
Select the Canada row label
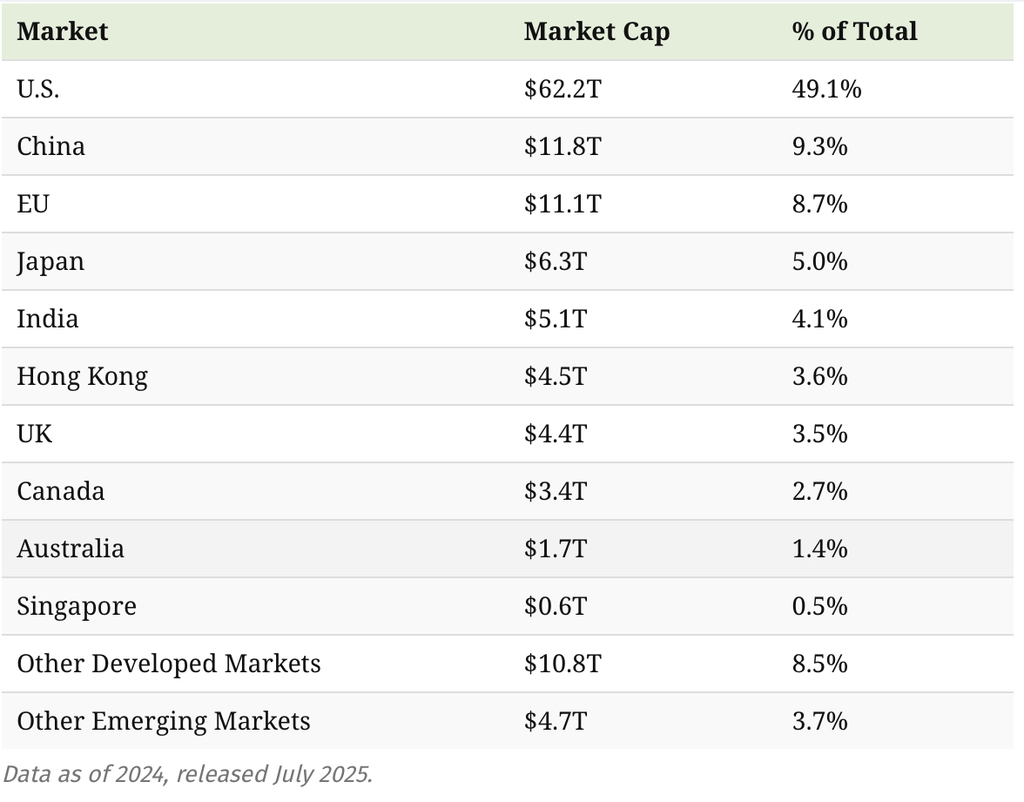tap(61, 491)
